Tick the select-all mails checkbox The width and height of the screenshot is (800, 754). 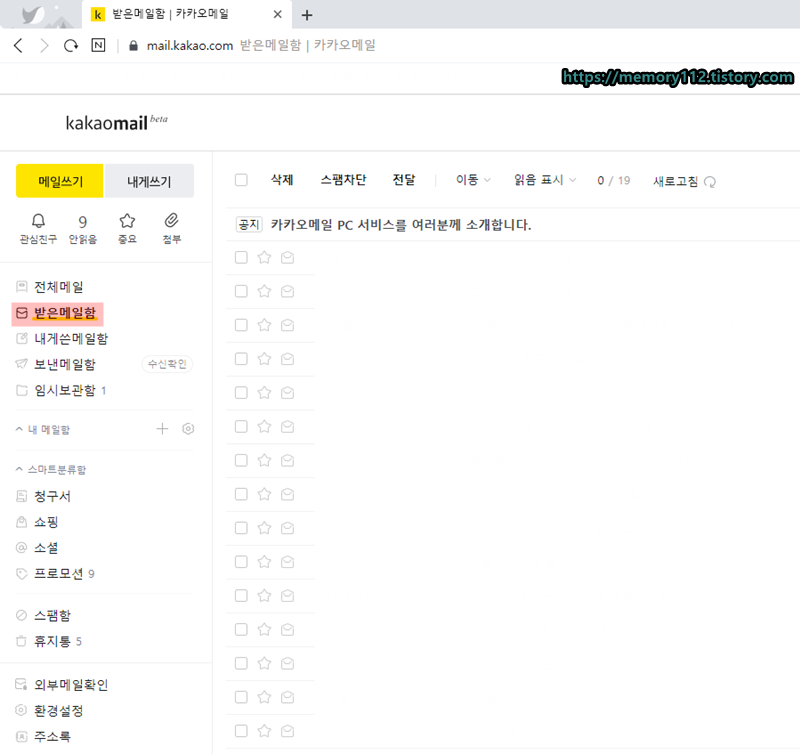pos(241,180)
